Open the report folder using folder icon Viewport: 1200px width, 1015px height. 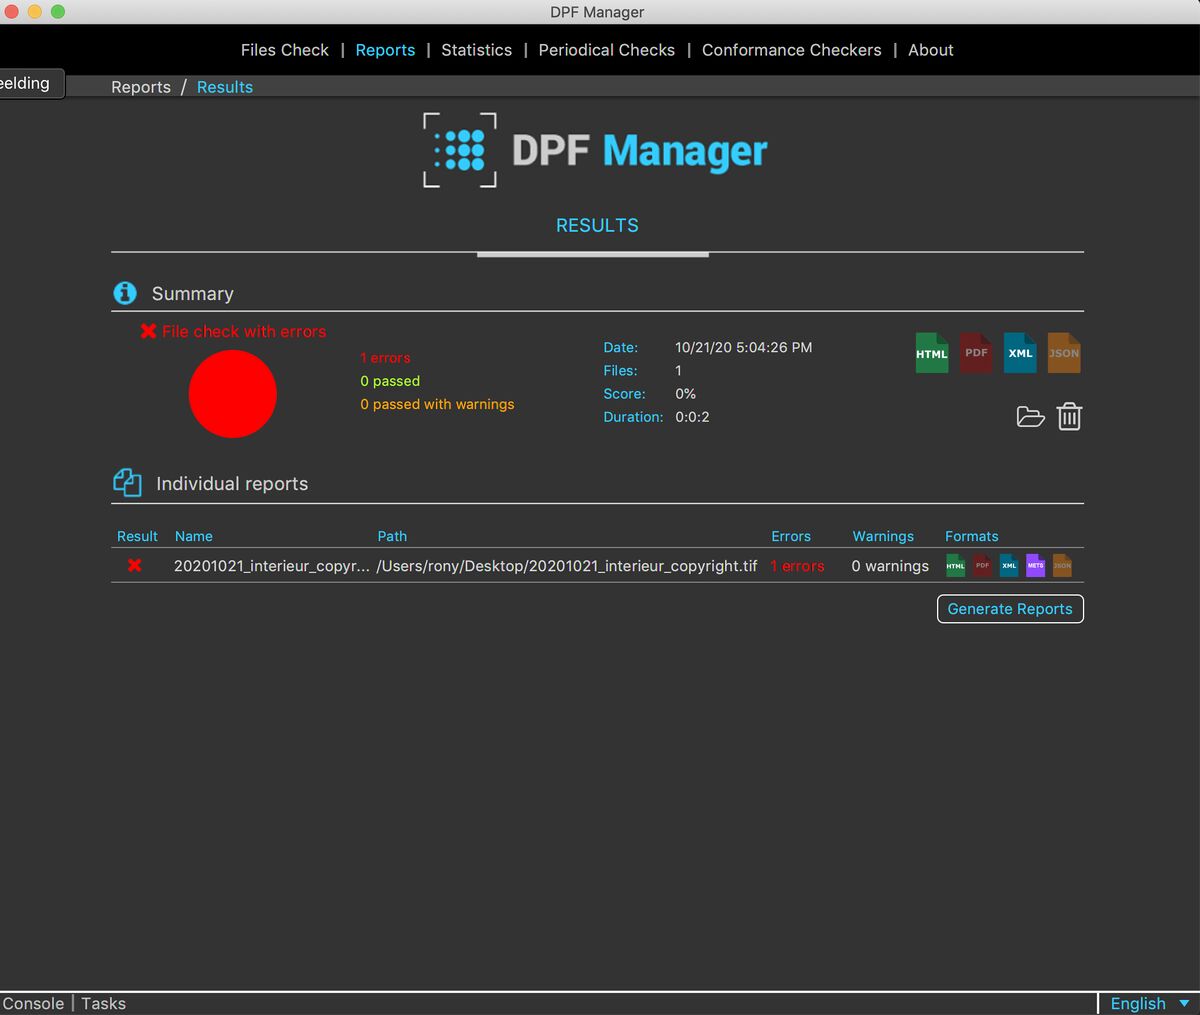click(1030, 417)
